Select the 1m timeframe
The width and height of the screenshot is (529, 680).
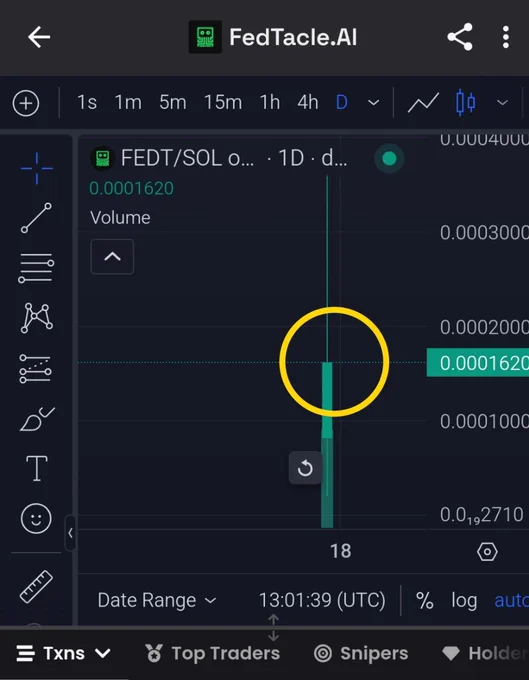pyautogui.click(x=128, y=103)
